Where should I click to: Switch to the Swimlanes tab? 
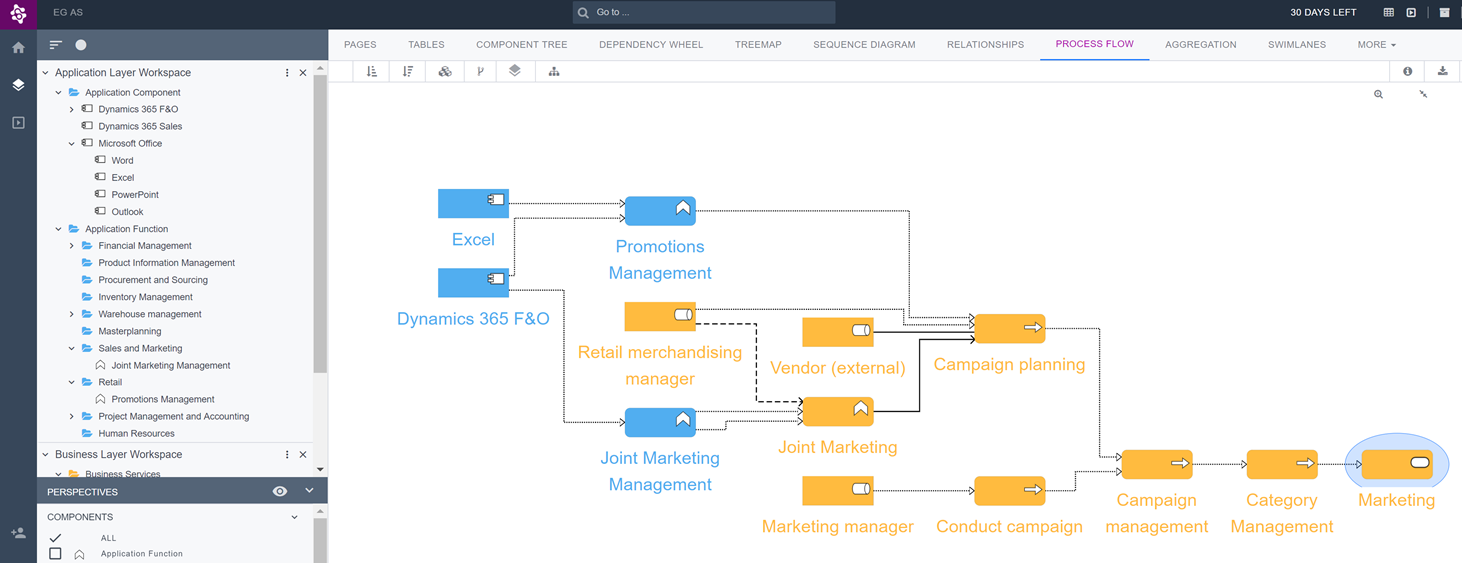[x=1296, y=44]
